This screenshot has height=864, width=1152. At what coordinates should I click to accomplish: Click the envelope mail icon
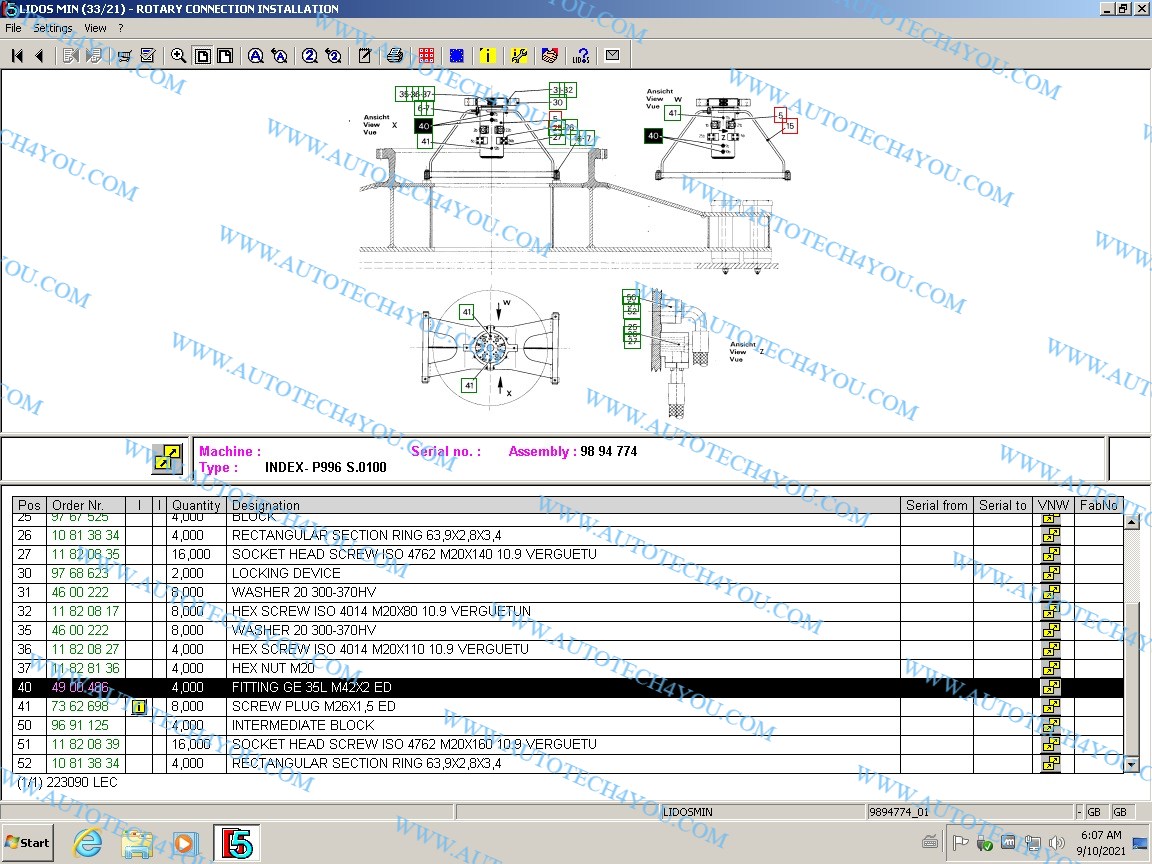[613, 56]
